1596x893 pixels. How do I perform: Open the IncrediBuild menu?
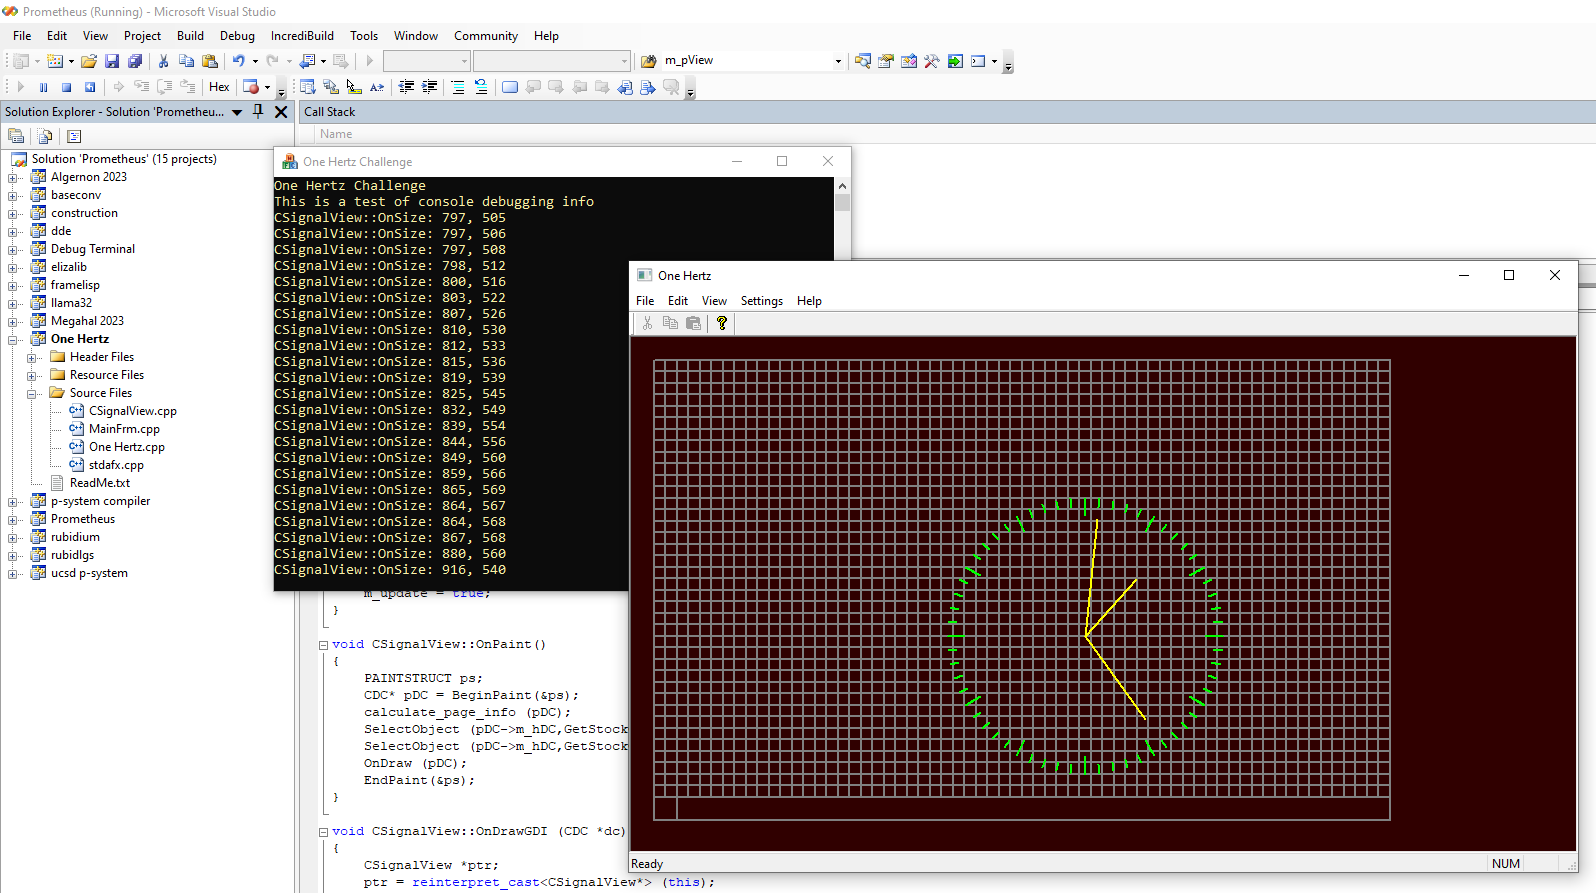(x=302, y=36)
